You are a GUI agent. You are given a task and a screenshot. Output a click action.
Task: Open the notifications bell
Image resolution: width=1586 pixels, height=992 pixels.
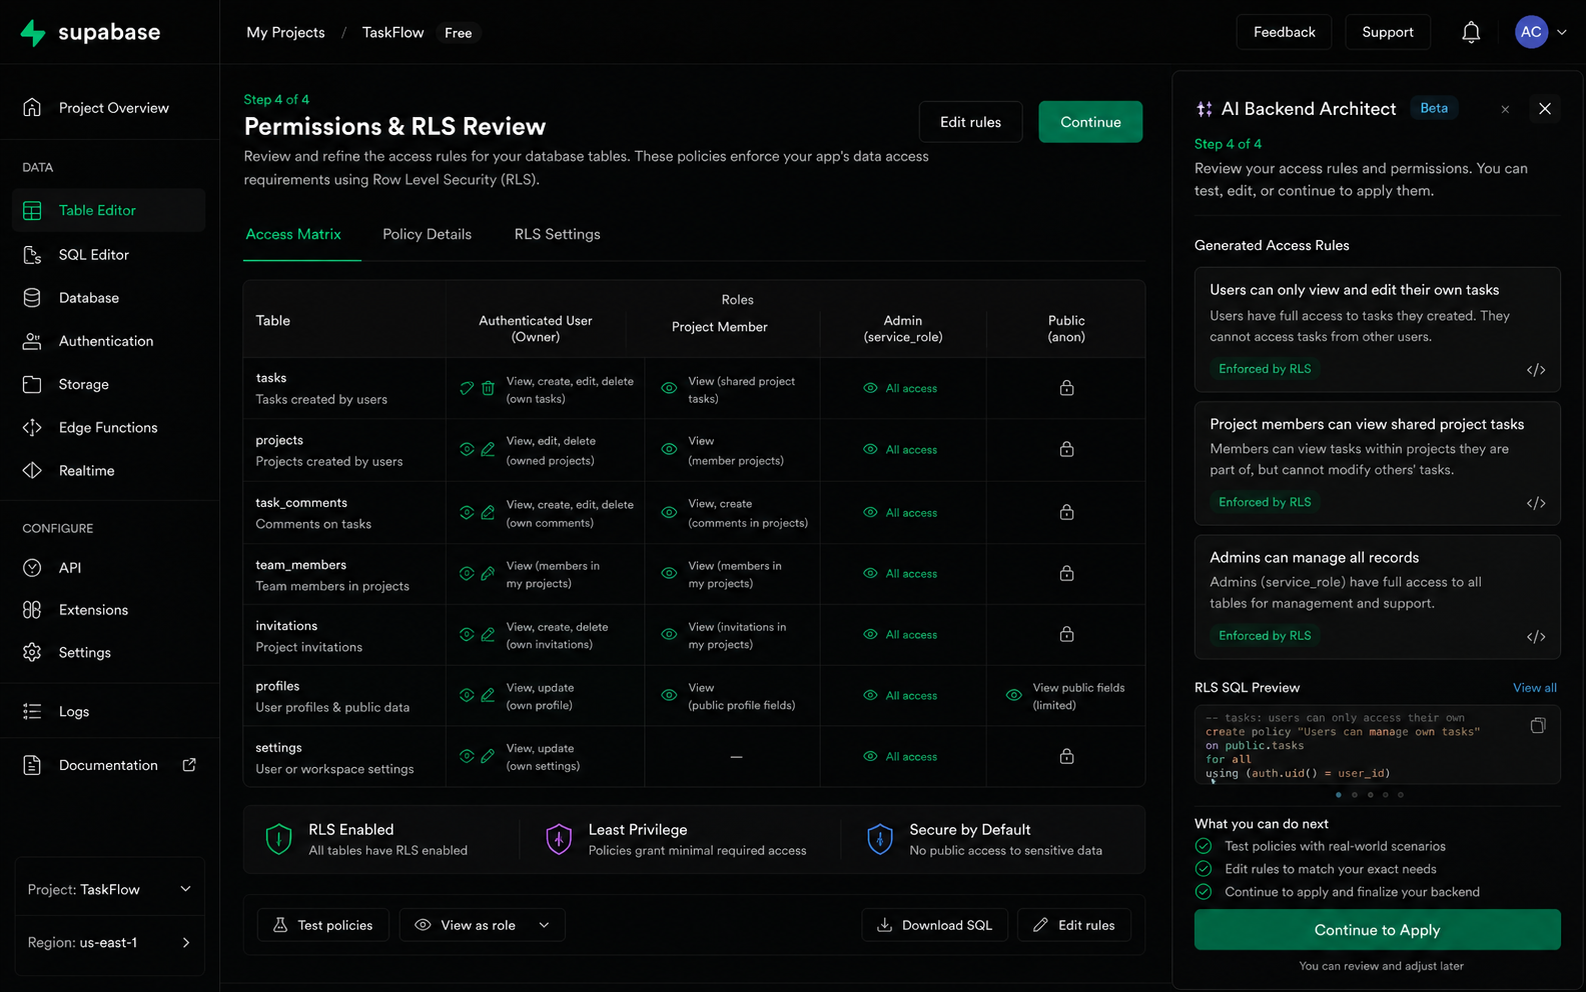(1471, 32)
